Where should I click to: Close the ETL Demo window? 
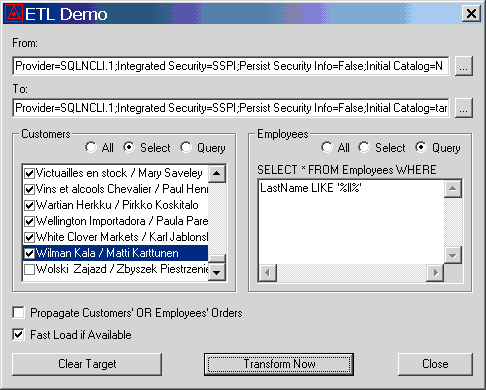tap(471, 14)
